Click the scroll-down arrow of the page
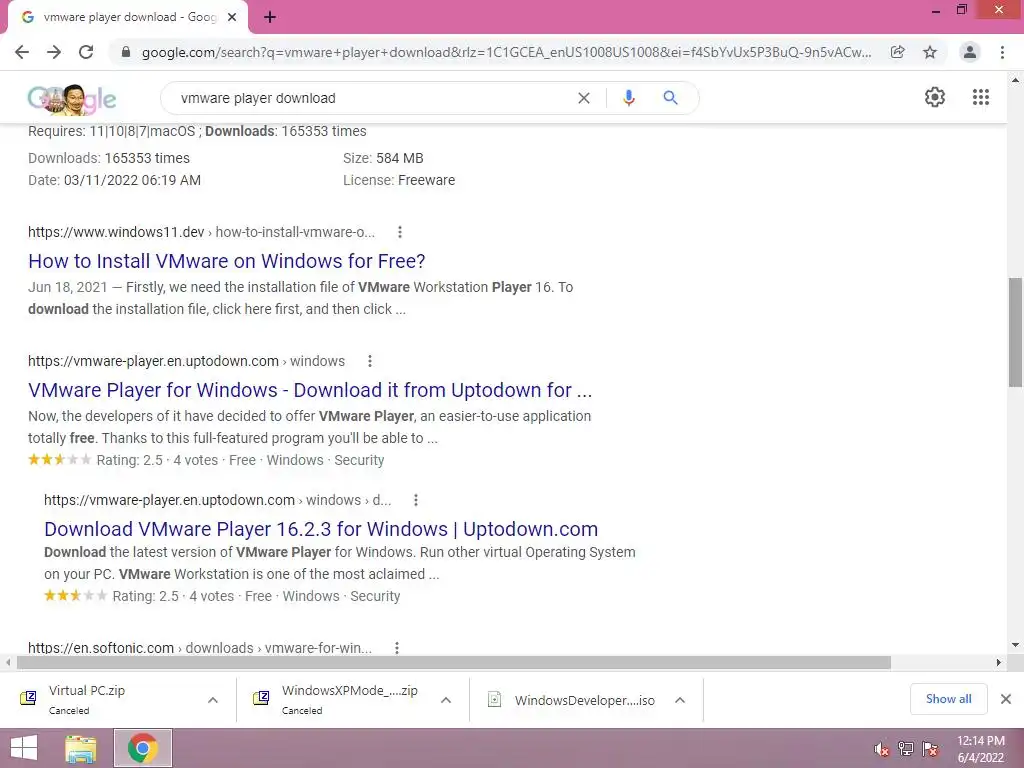 [1016, 645]
